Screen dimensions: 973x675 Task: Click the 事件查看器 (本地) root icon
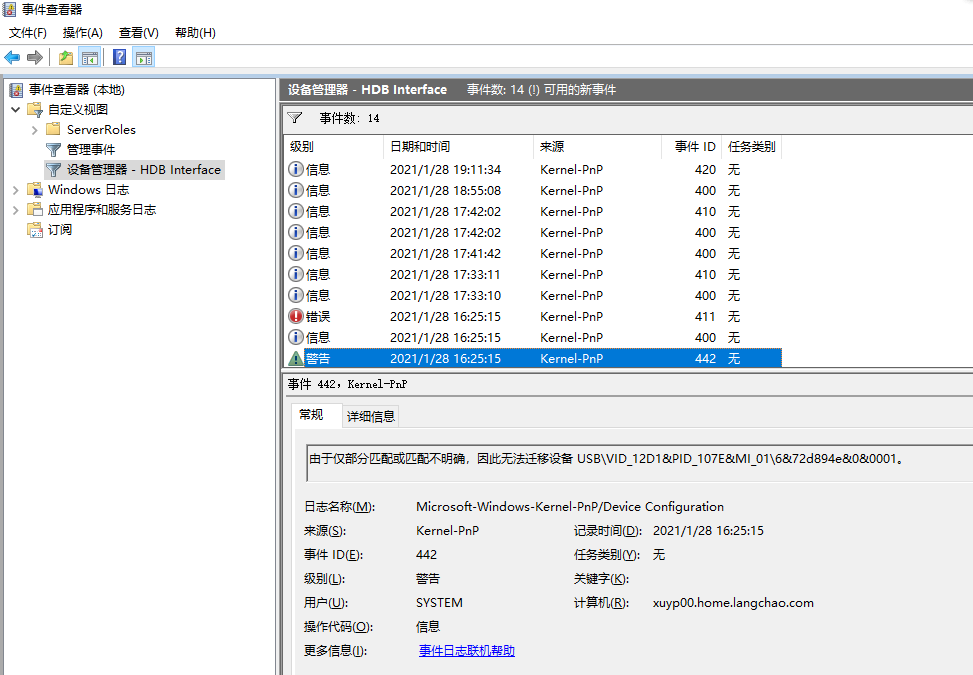coord(16,90)
